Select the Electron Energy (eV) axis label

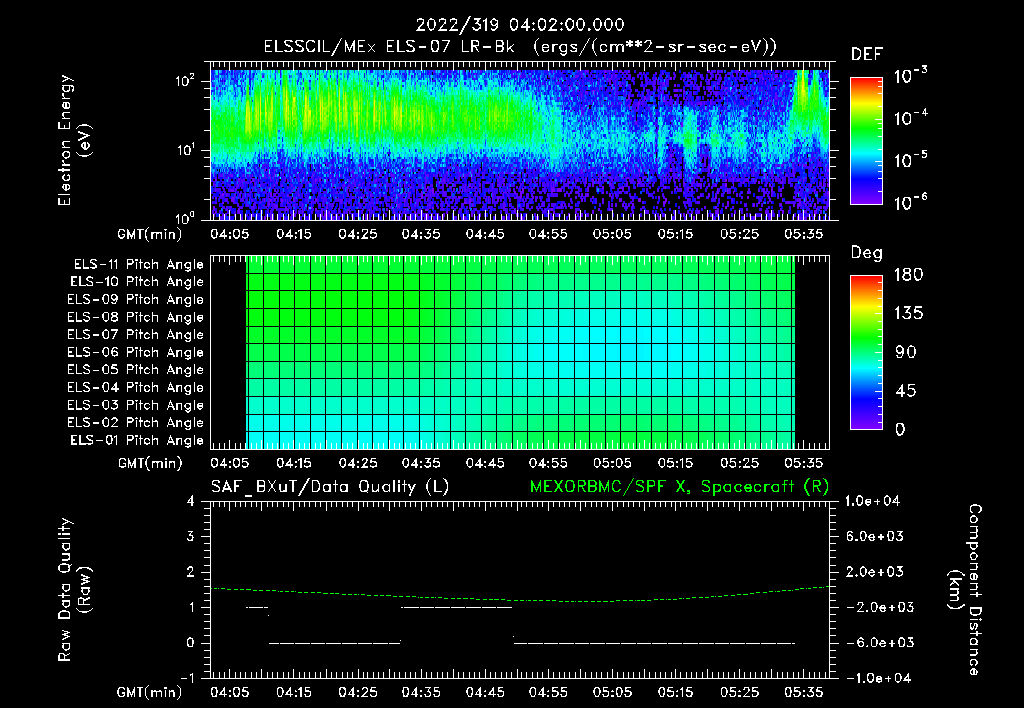coord(74,140)
